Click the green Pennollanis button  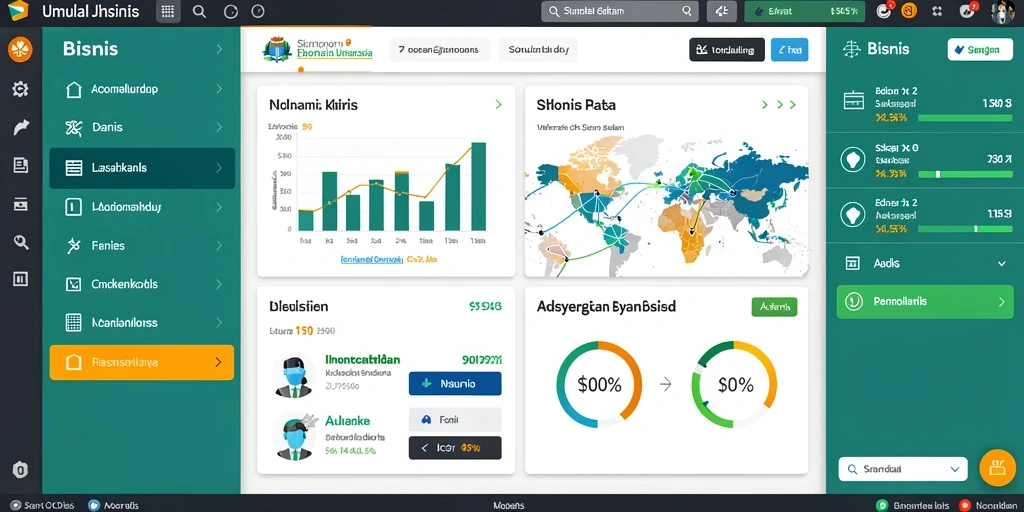tap(925, 302)
